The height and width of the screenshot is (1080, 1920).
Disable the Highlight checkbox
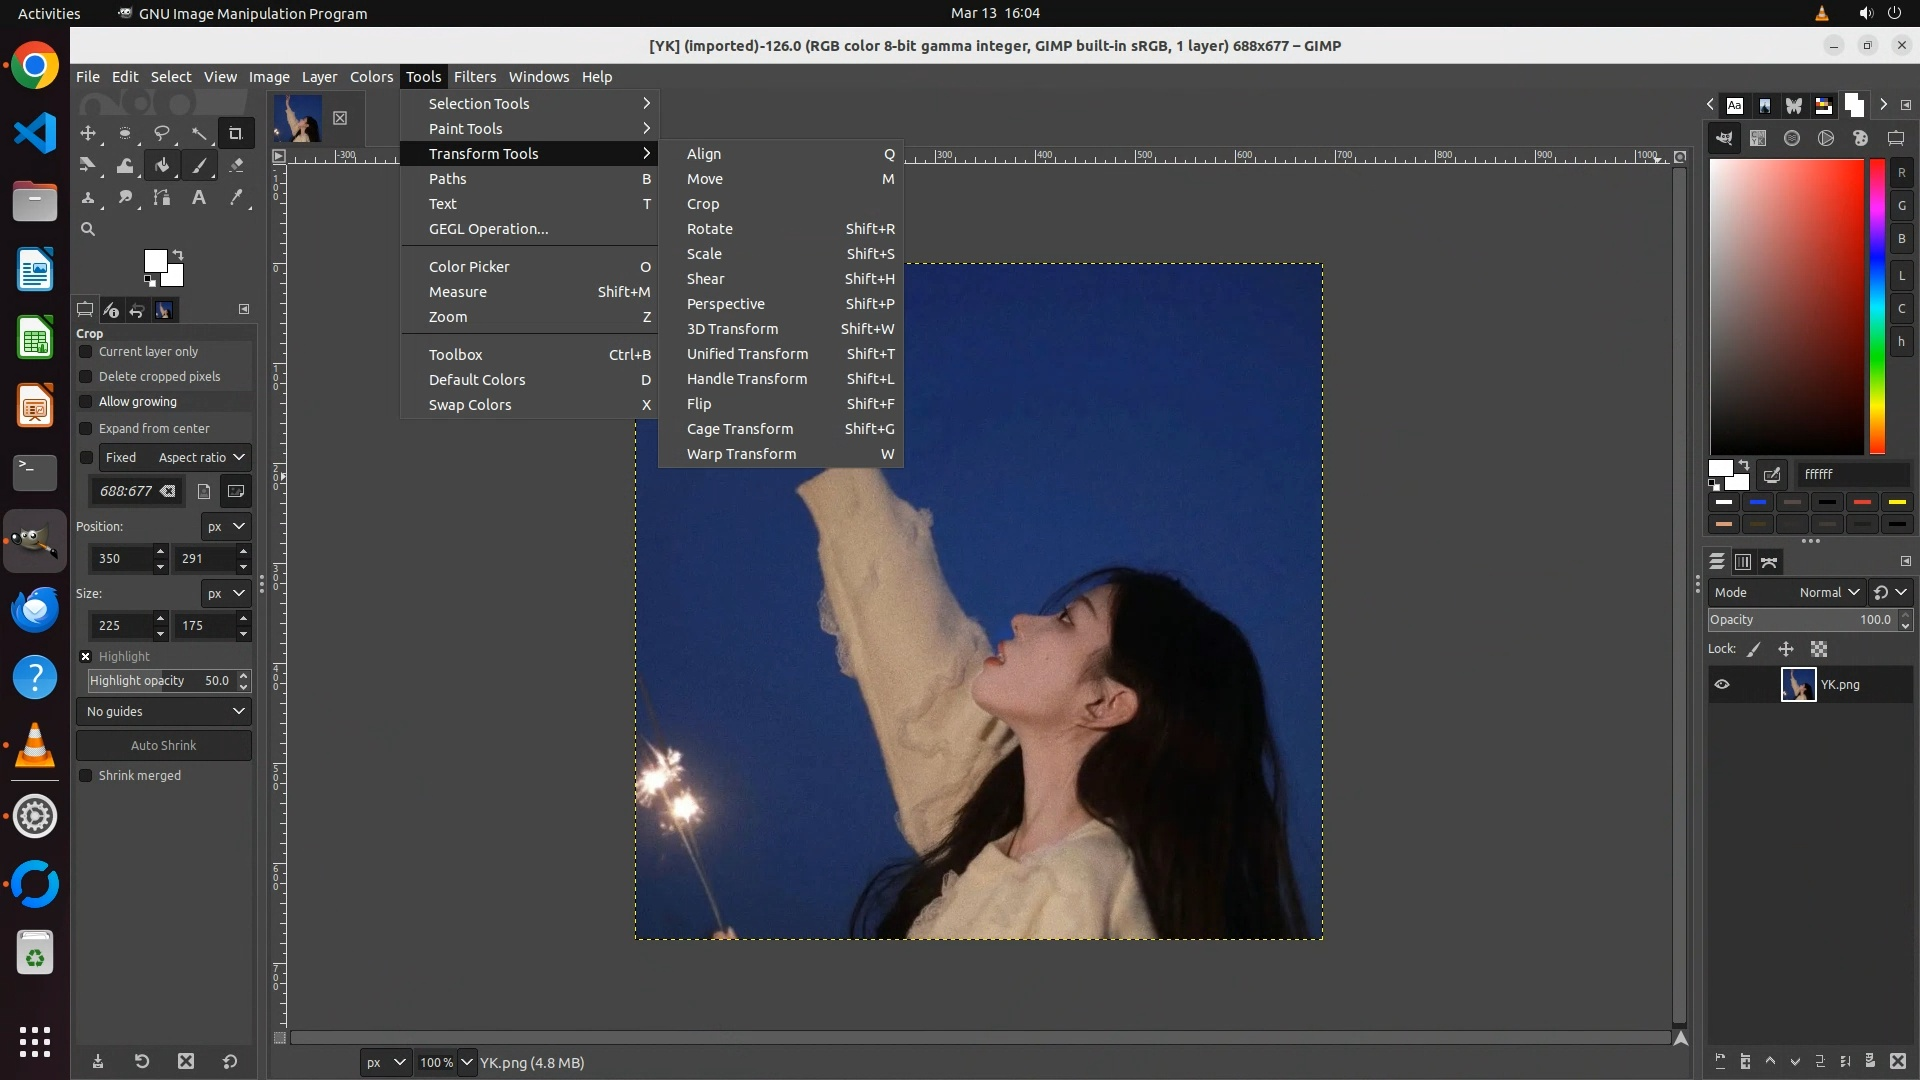pyautogui.click(x=86, y=657)
